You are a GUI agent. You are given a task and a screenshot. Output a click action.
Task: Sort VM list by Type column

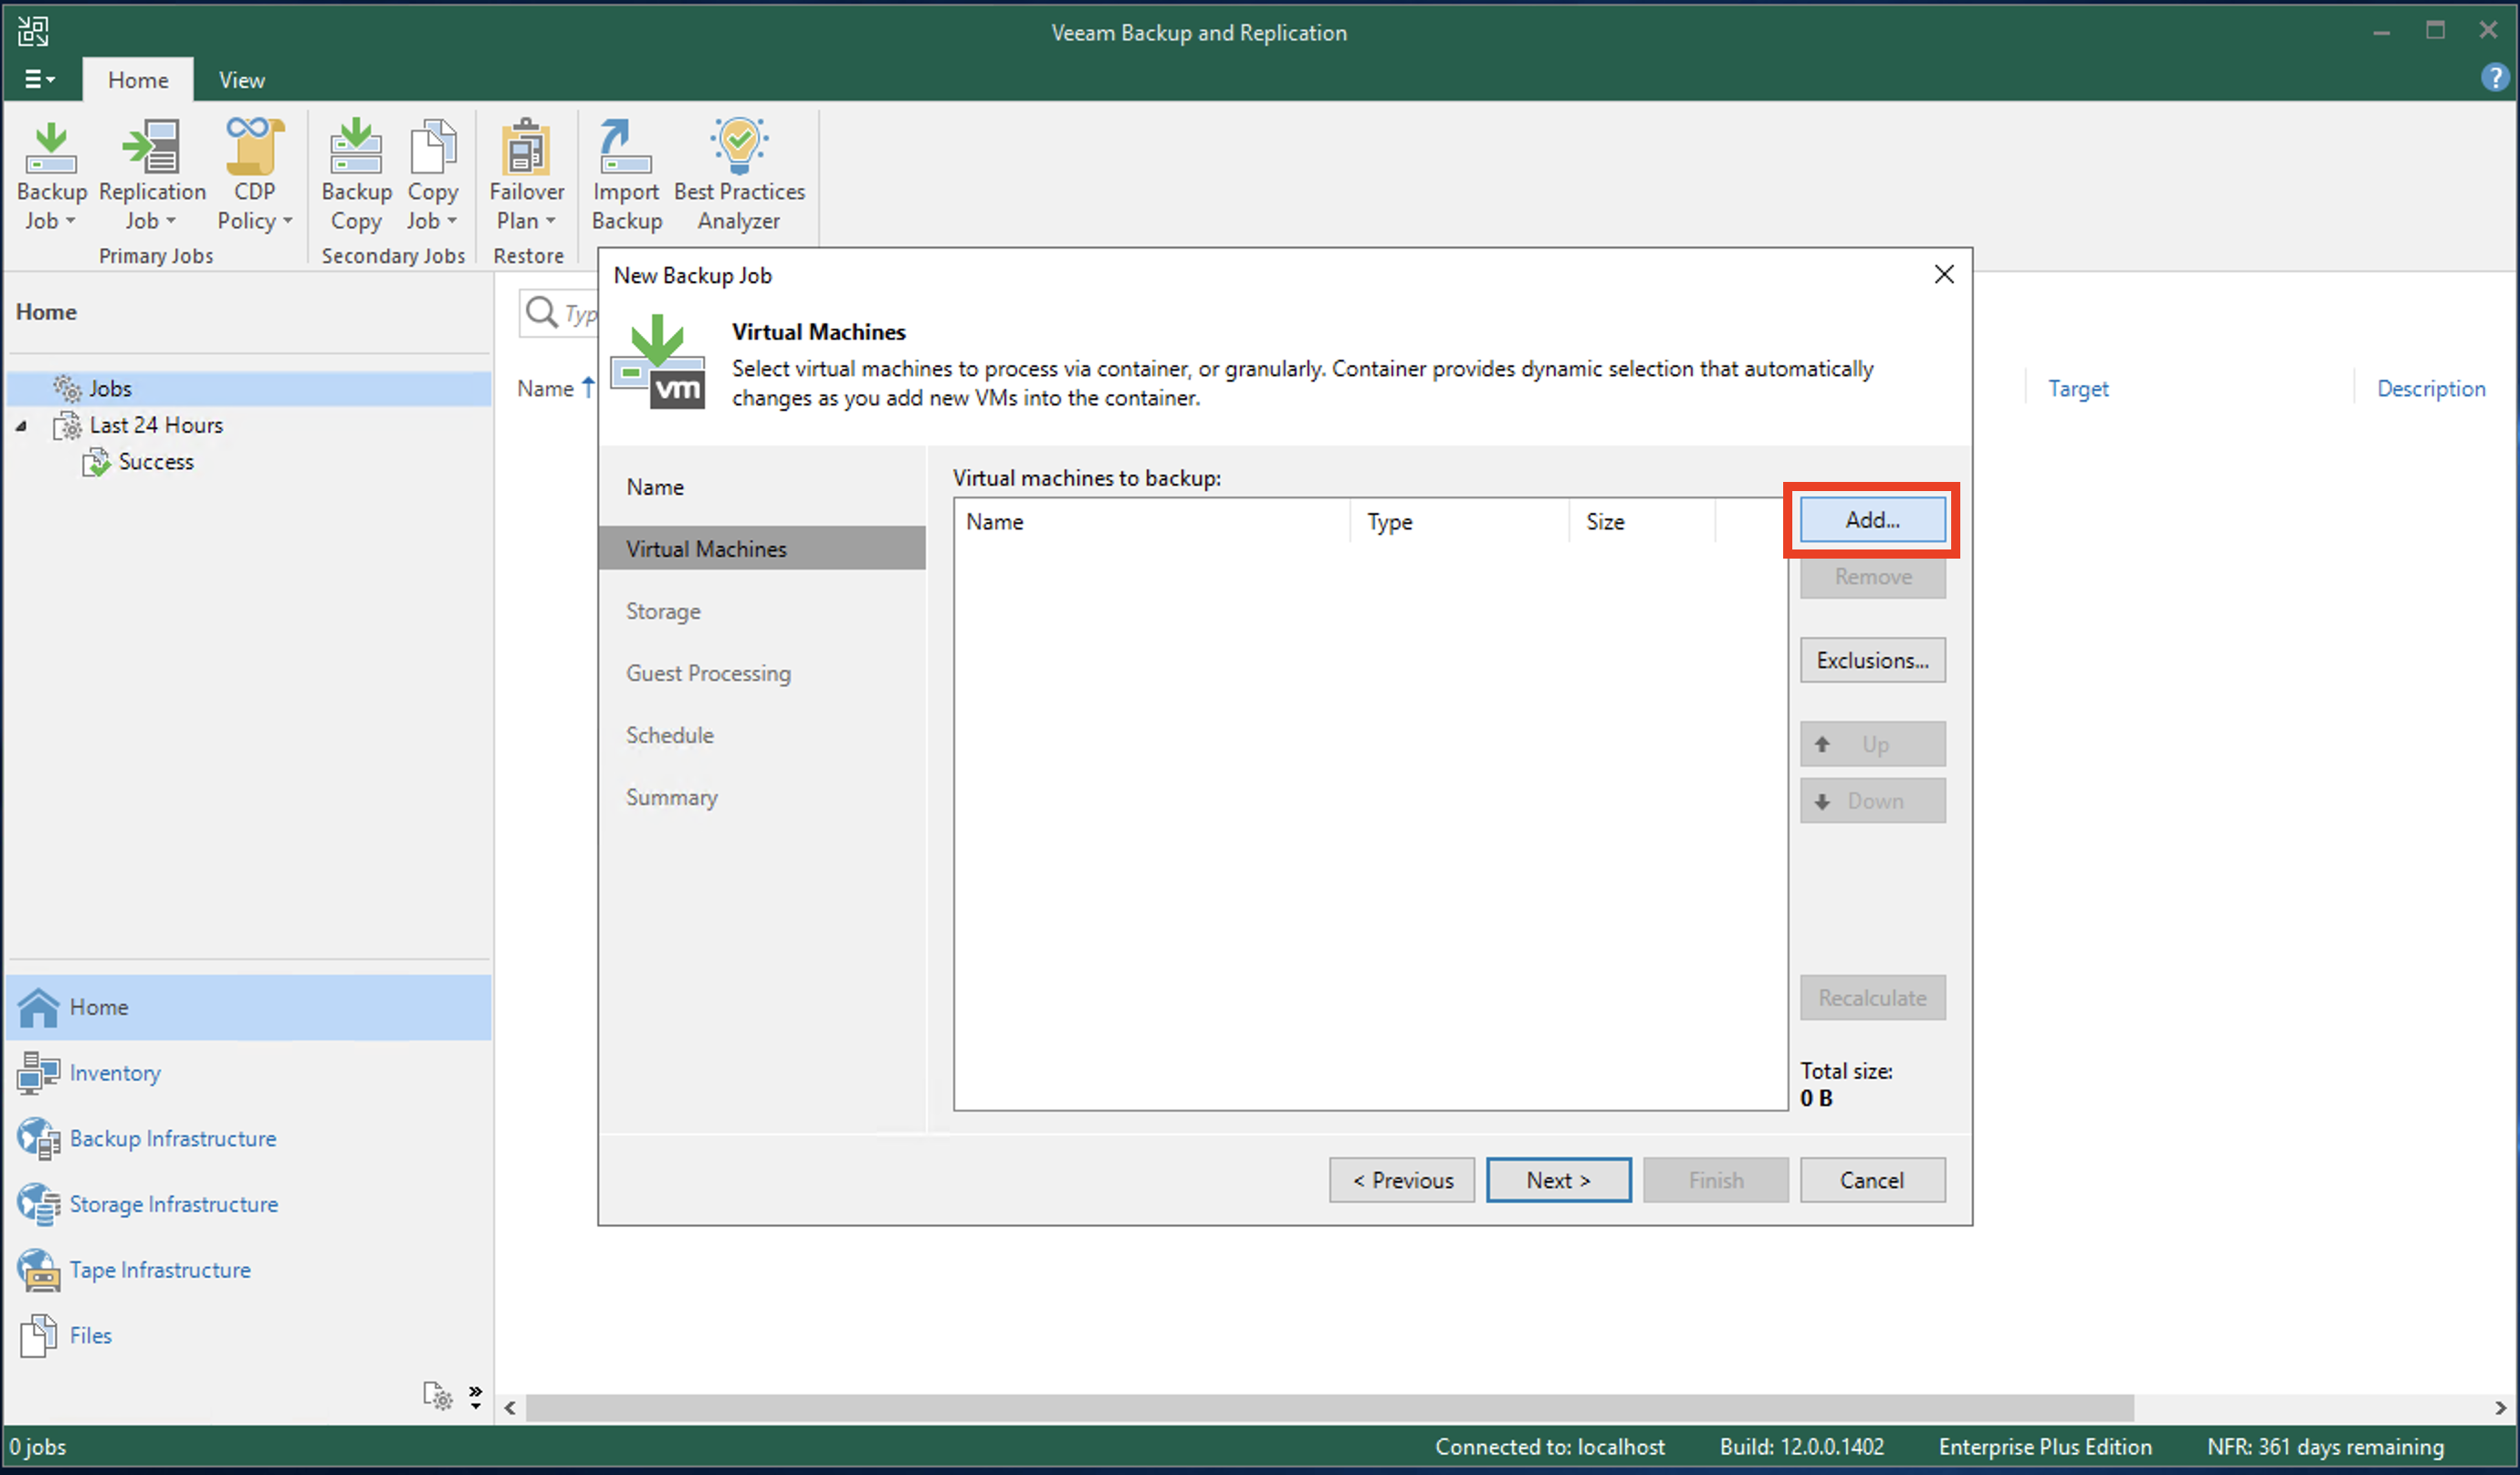[1460, 522]
